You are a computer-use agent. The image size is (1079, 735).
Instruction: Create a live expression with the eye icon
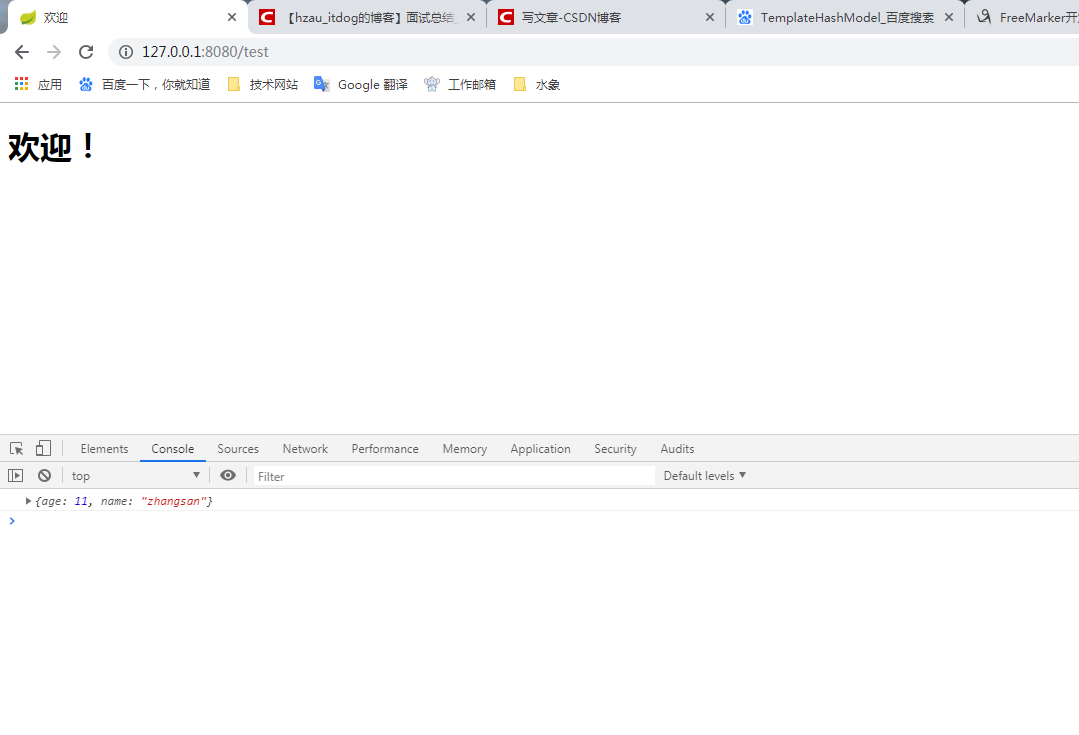tap(228, 475)
